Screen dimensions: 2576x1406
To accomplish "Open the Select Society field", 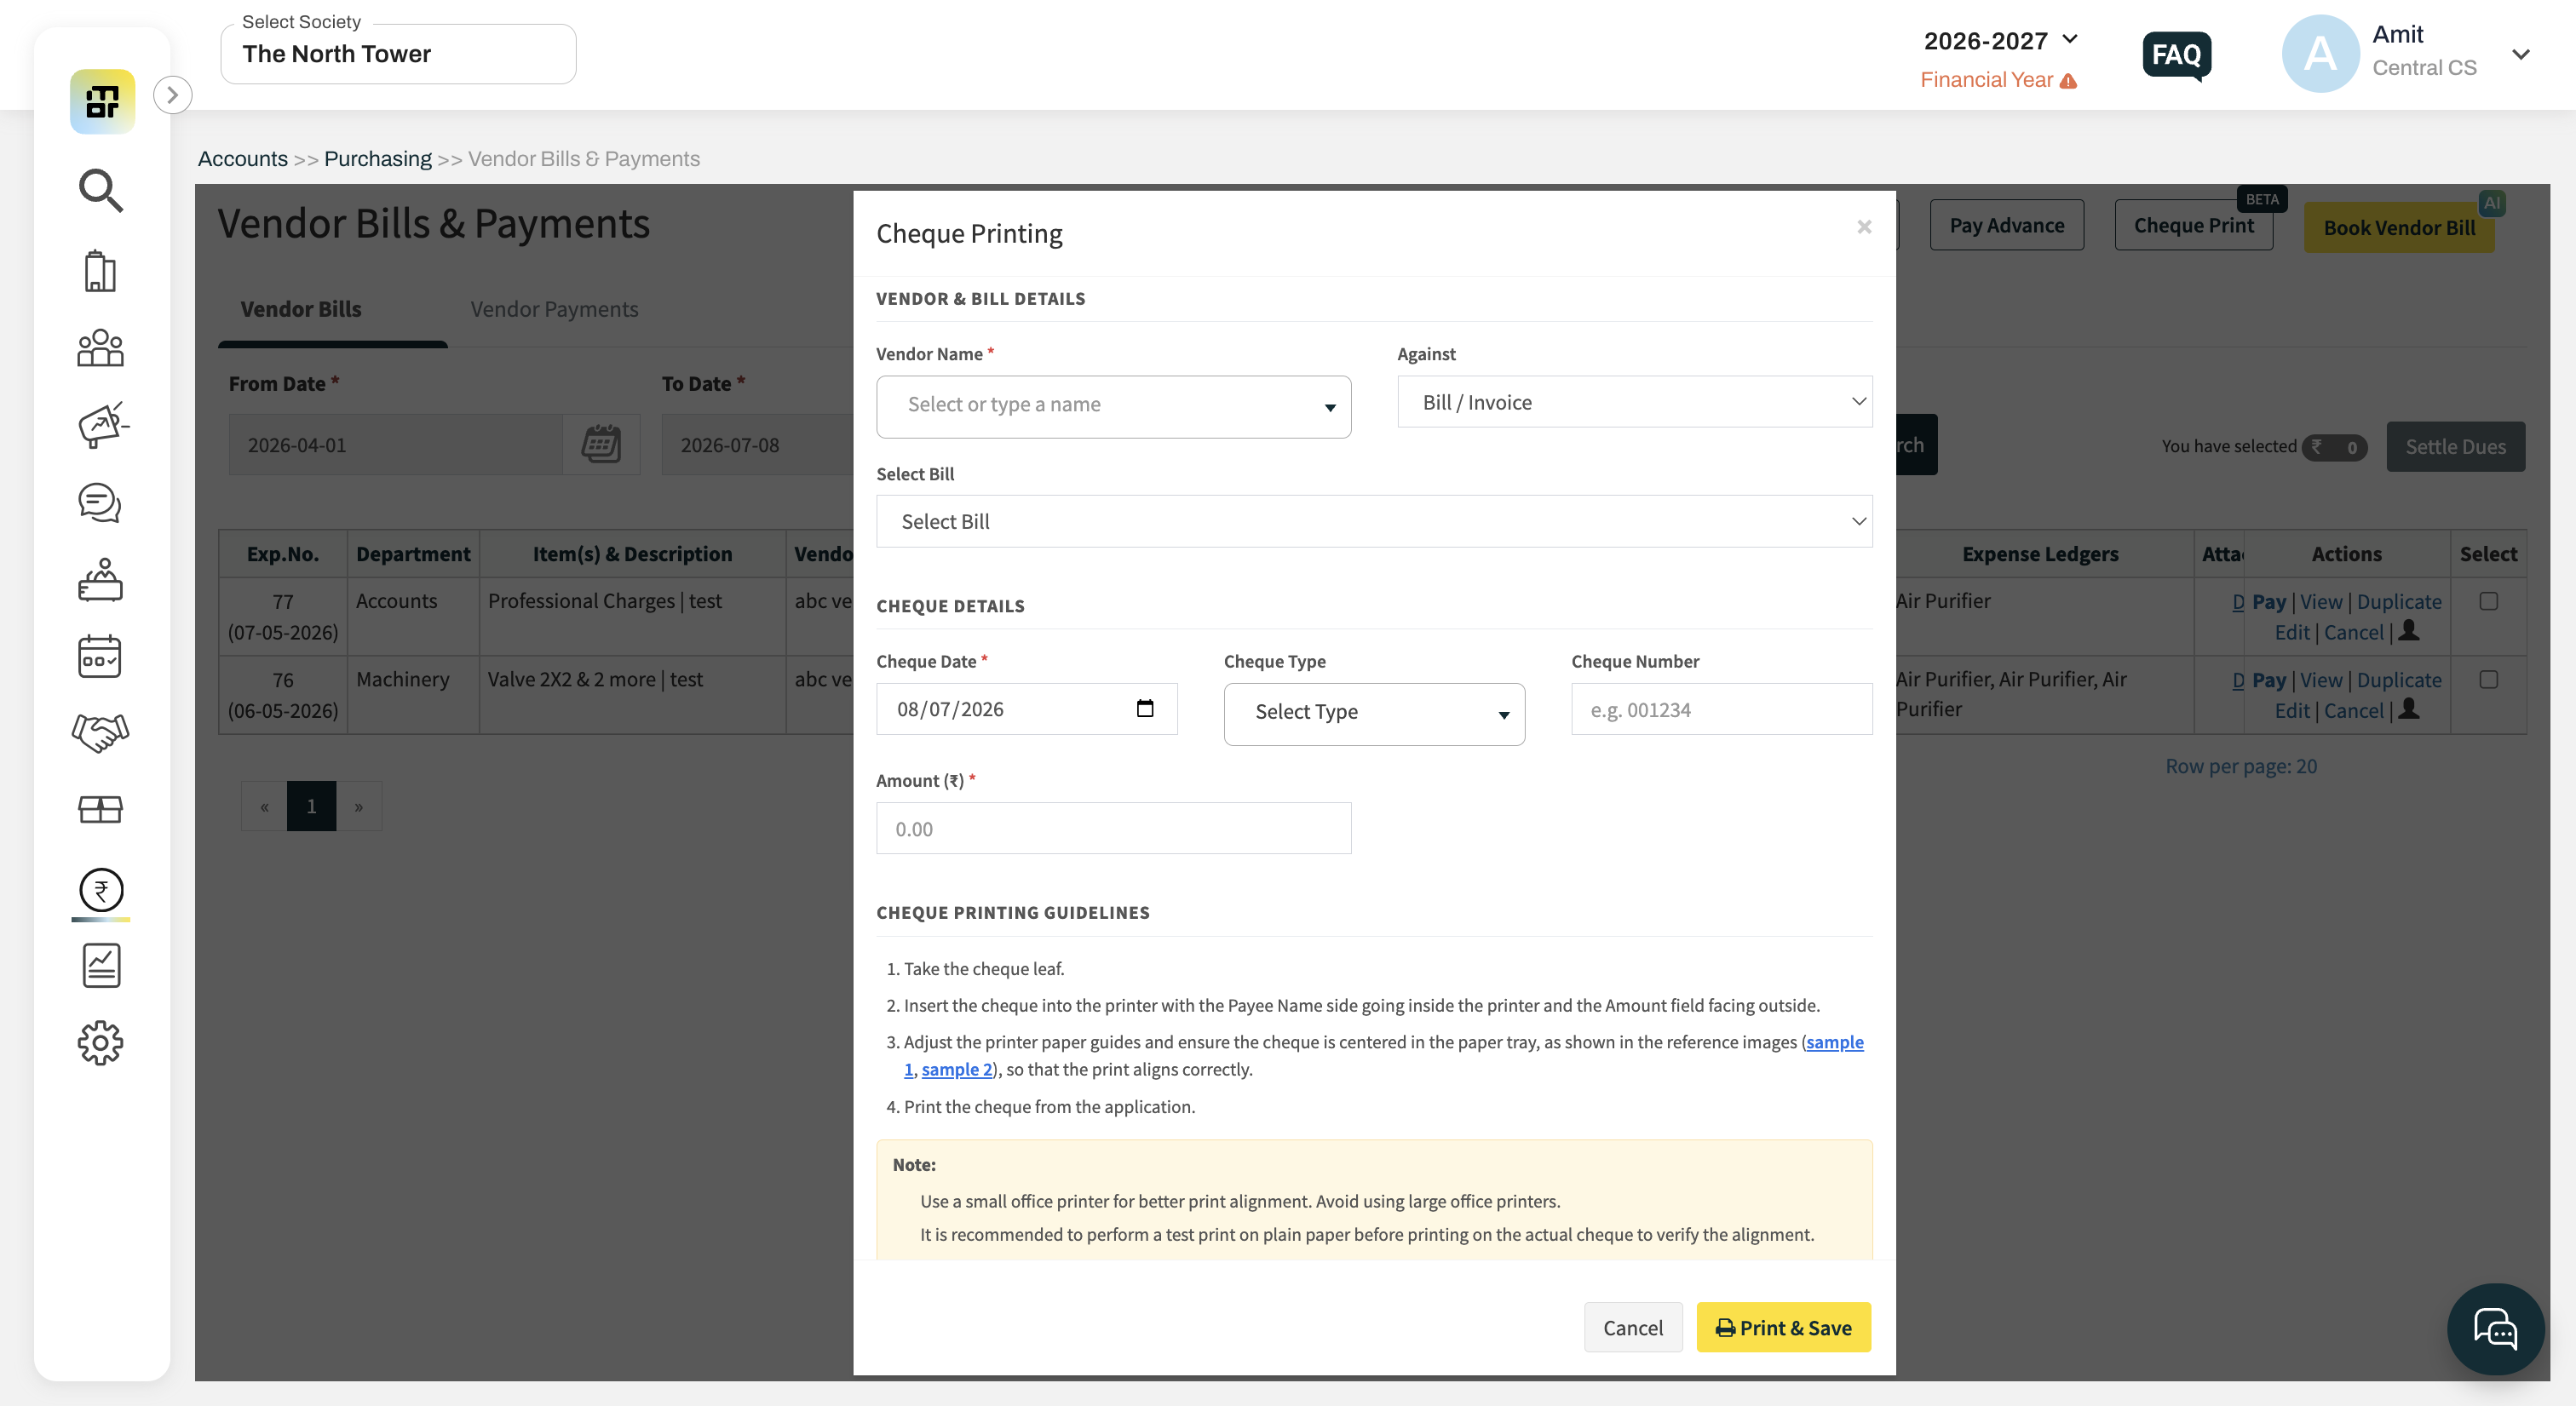I will 398,54.
